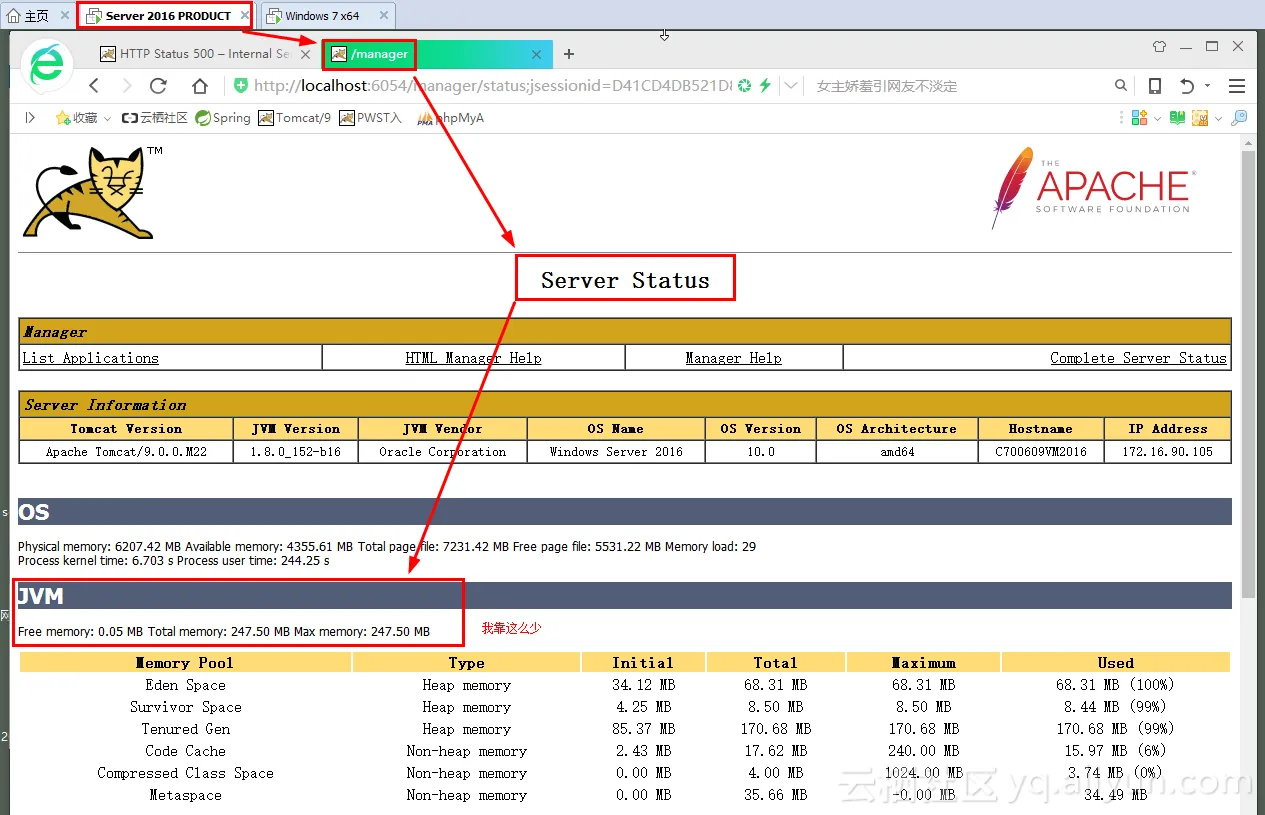Click the browser back arrow
This screenshot has height=815, width=1265.
(x=94, y=86)
